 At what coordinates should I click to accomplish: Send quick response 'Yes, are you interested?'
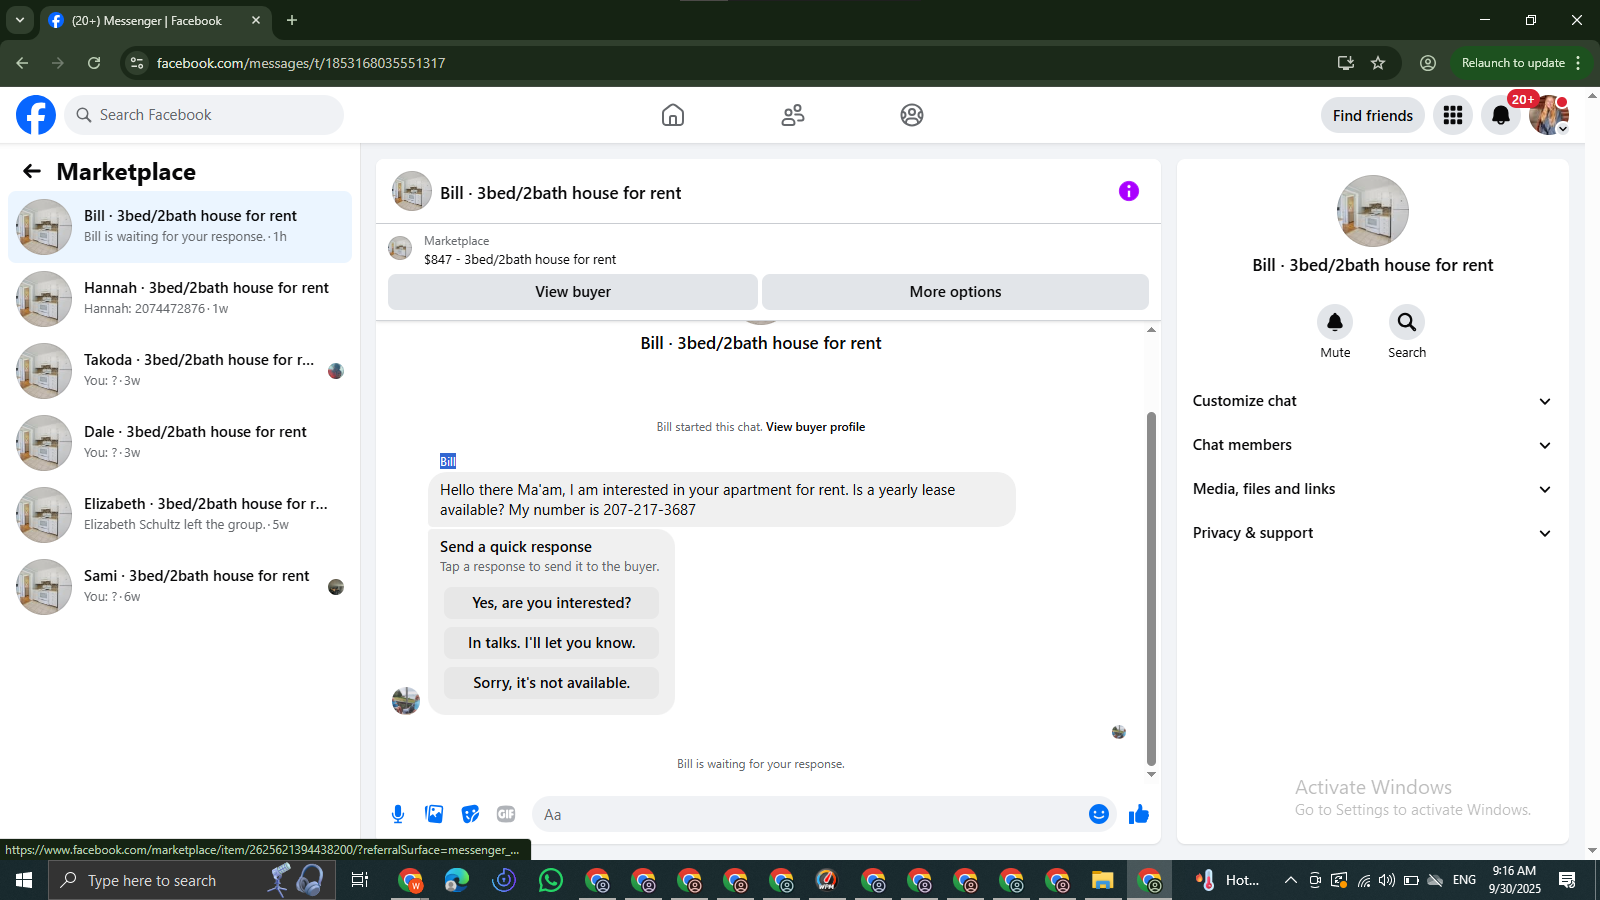[551, 603]
